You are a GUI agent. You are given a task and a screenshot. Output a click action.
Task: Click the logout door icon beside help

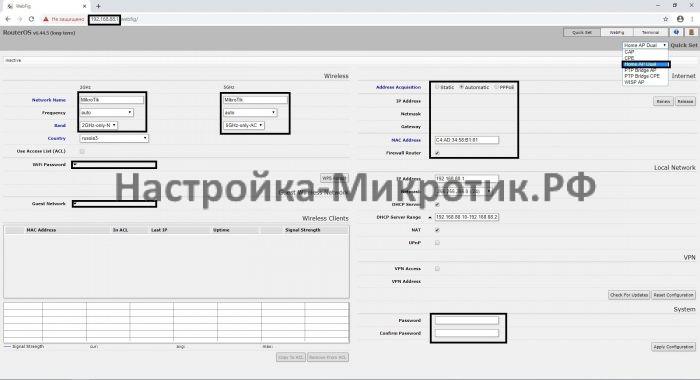coord(691,32)
